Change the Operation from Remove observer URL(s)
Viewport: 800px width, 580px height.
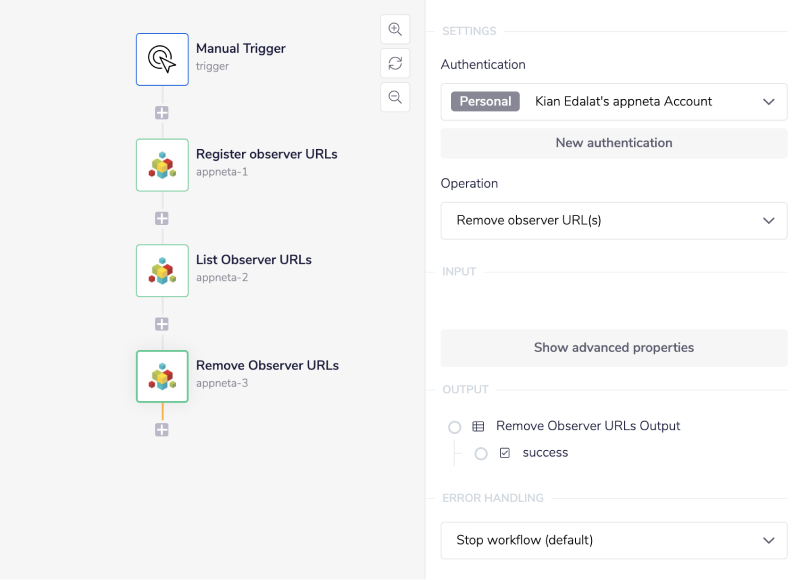click(613, 220)
